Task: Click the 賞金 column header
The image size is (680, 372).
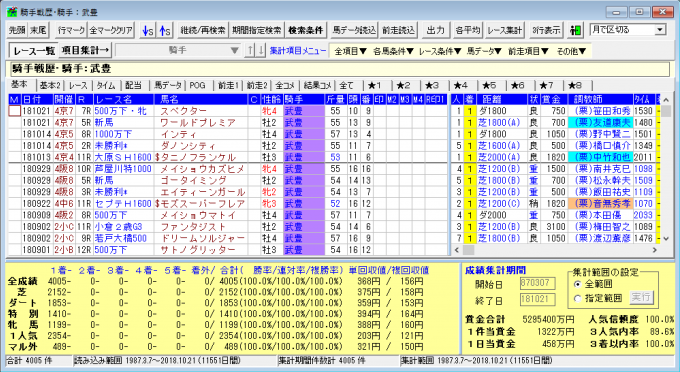Action: [553, 100]
